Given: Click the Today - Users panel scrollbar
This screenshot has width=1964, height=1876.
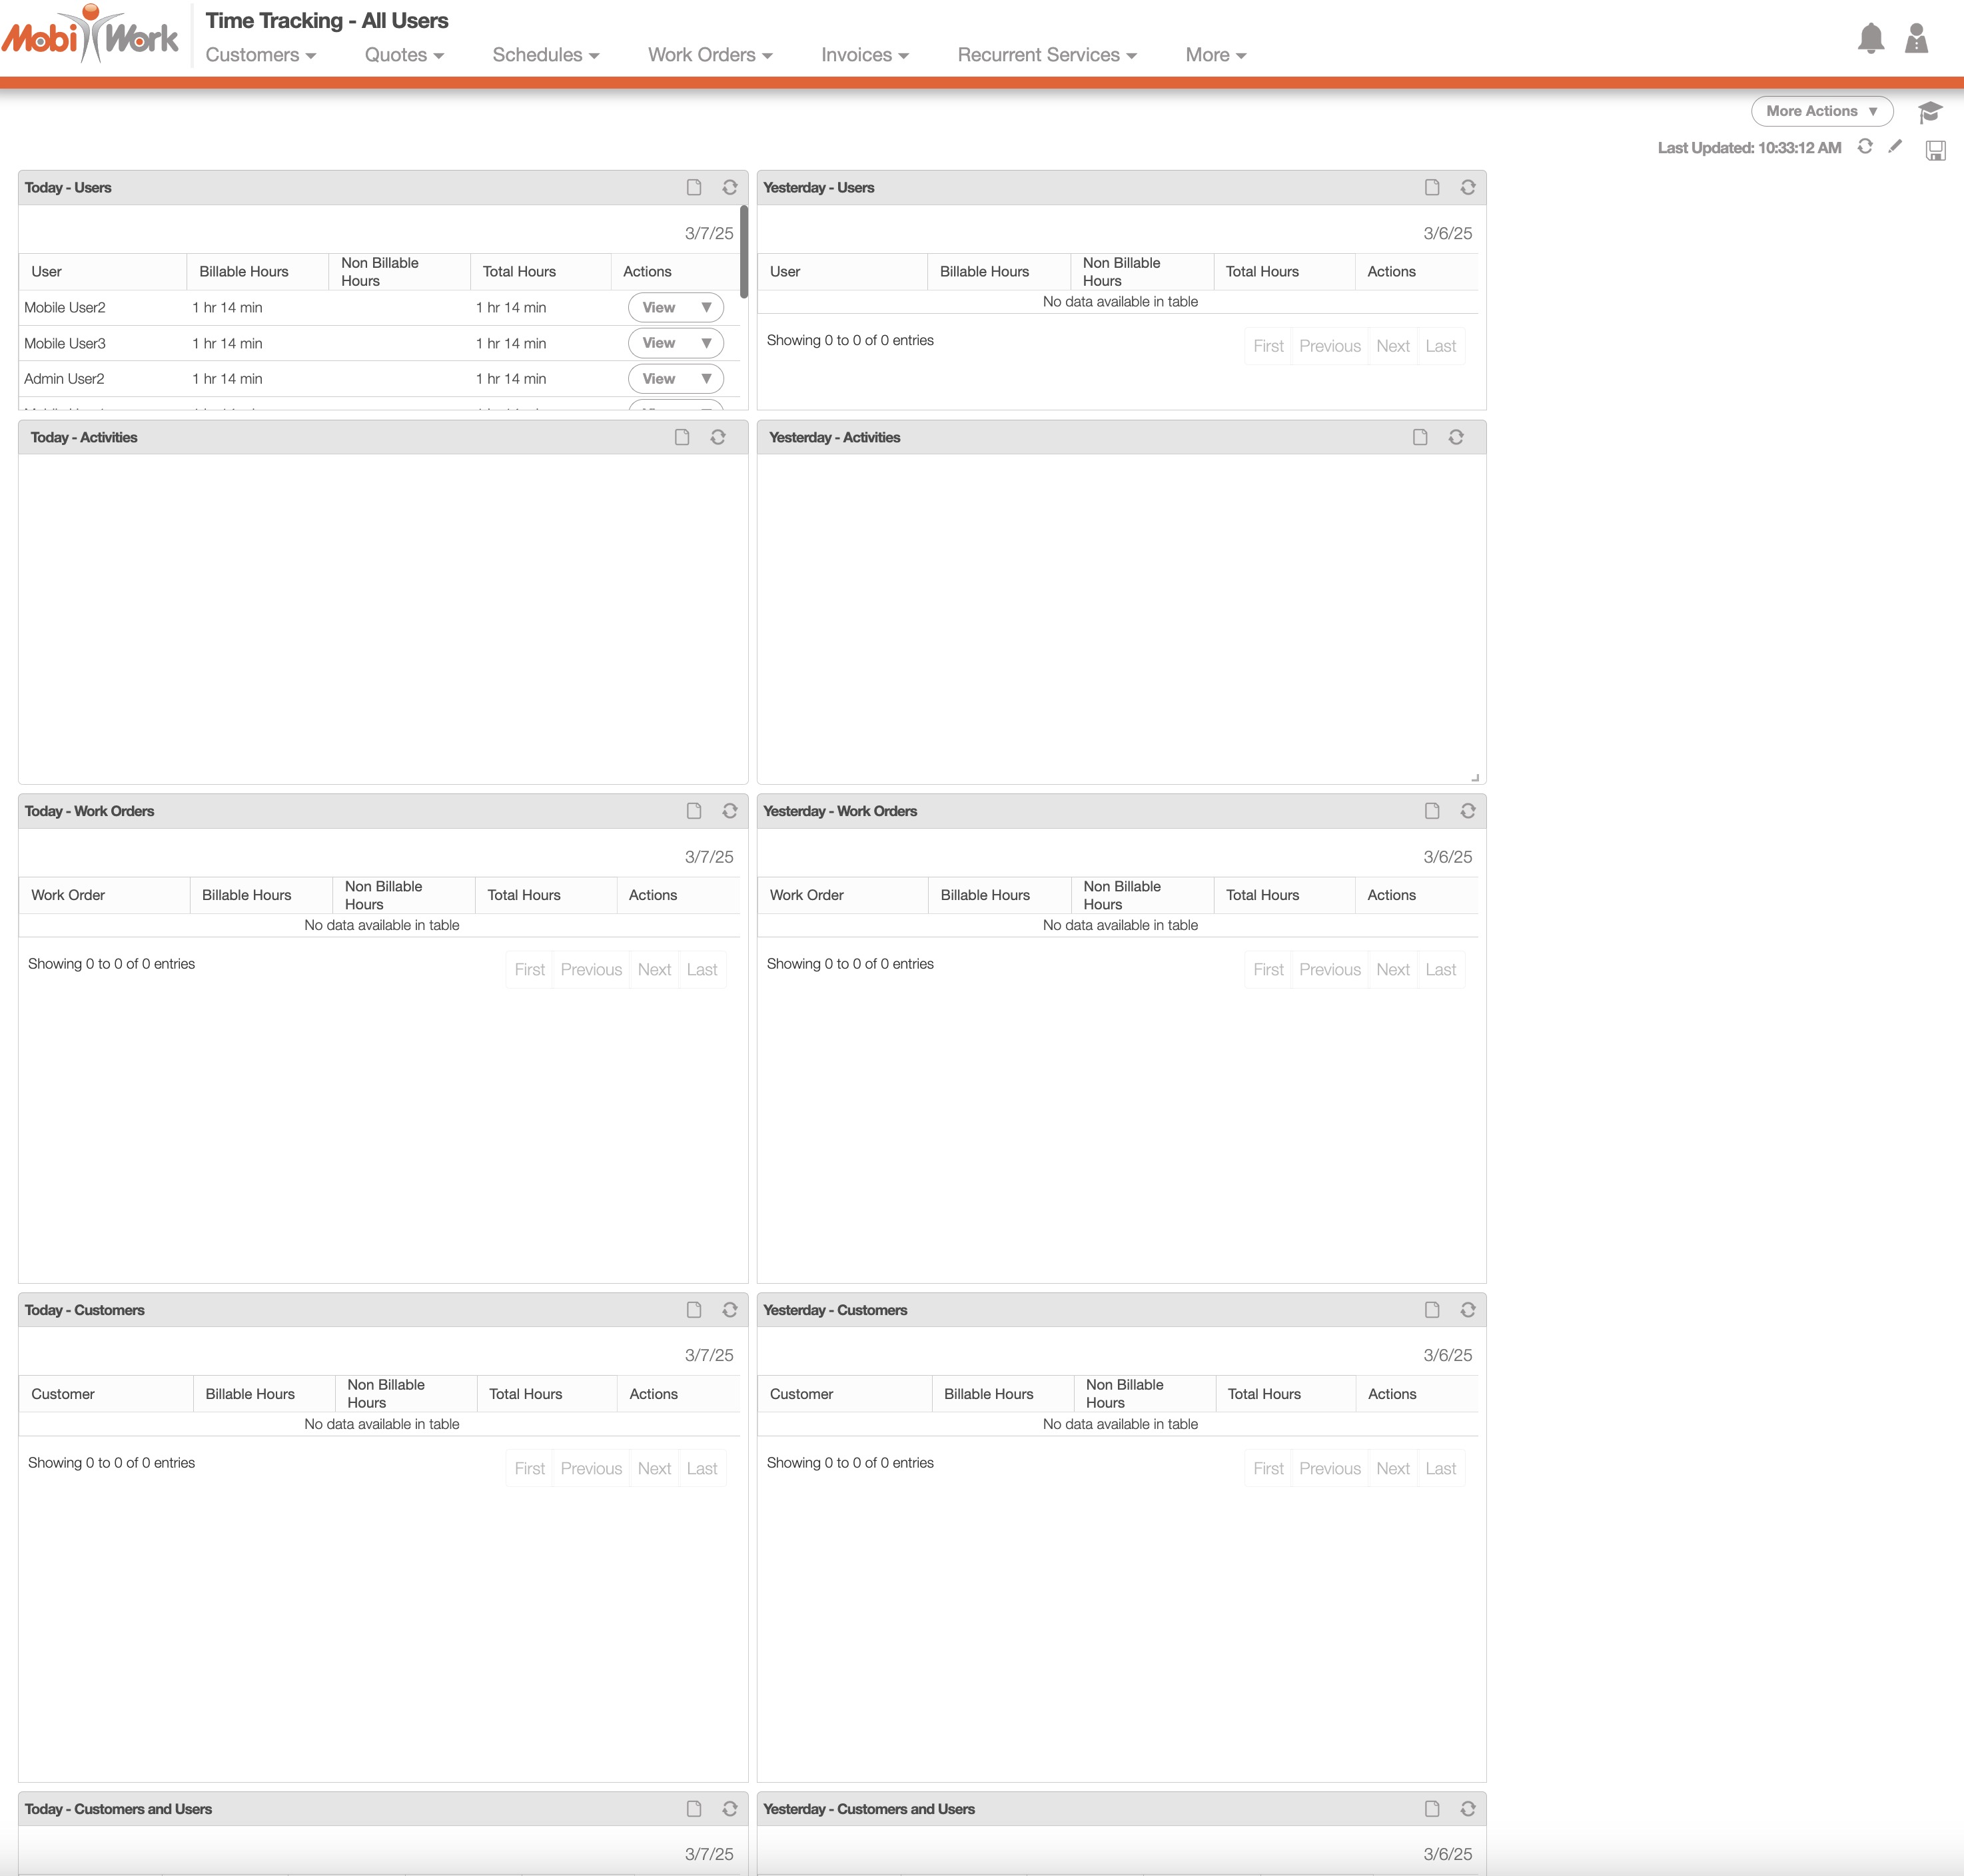Looking at the screenshot, I should click(x=744, y=251).
